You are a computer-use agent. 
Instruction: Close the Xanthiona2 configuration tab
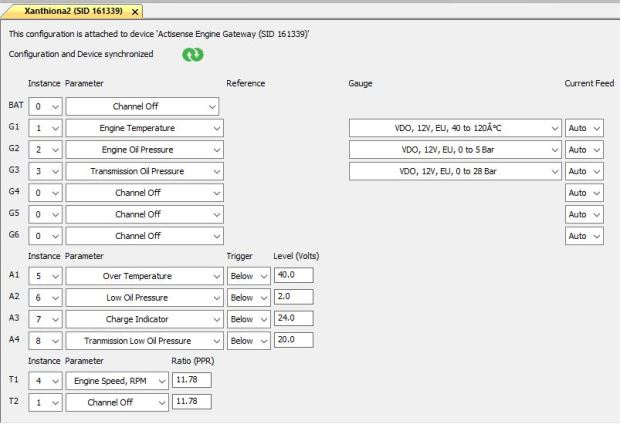(135, 11)
